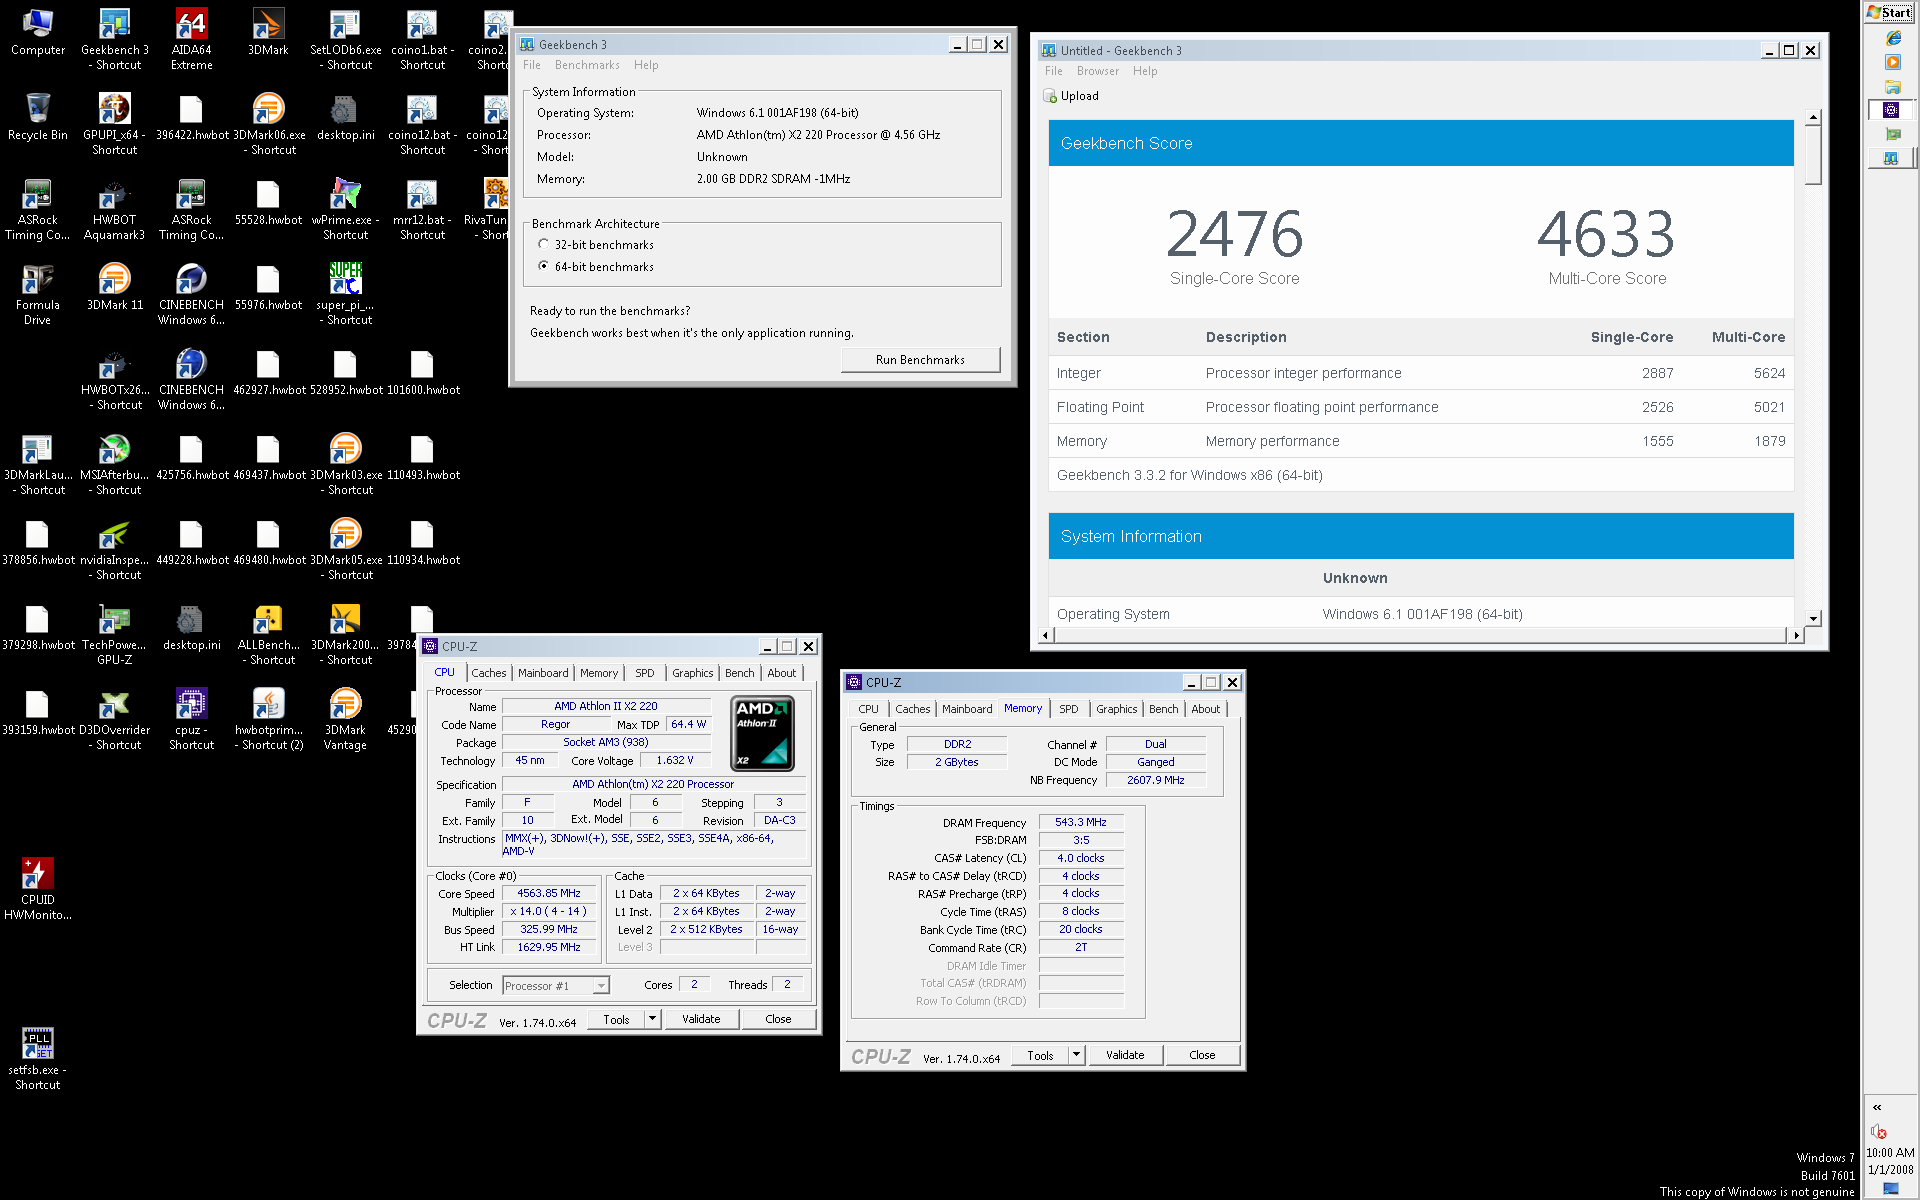Click the scroll down arrow in the Geekbench results
The height and width of the screenshot is (1200, 1920).
pyautogui.click(x=1813, y=618)
